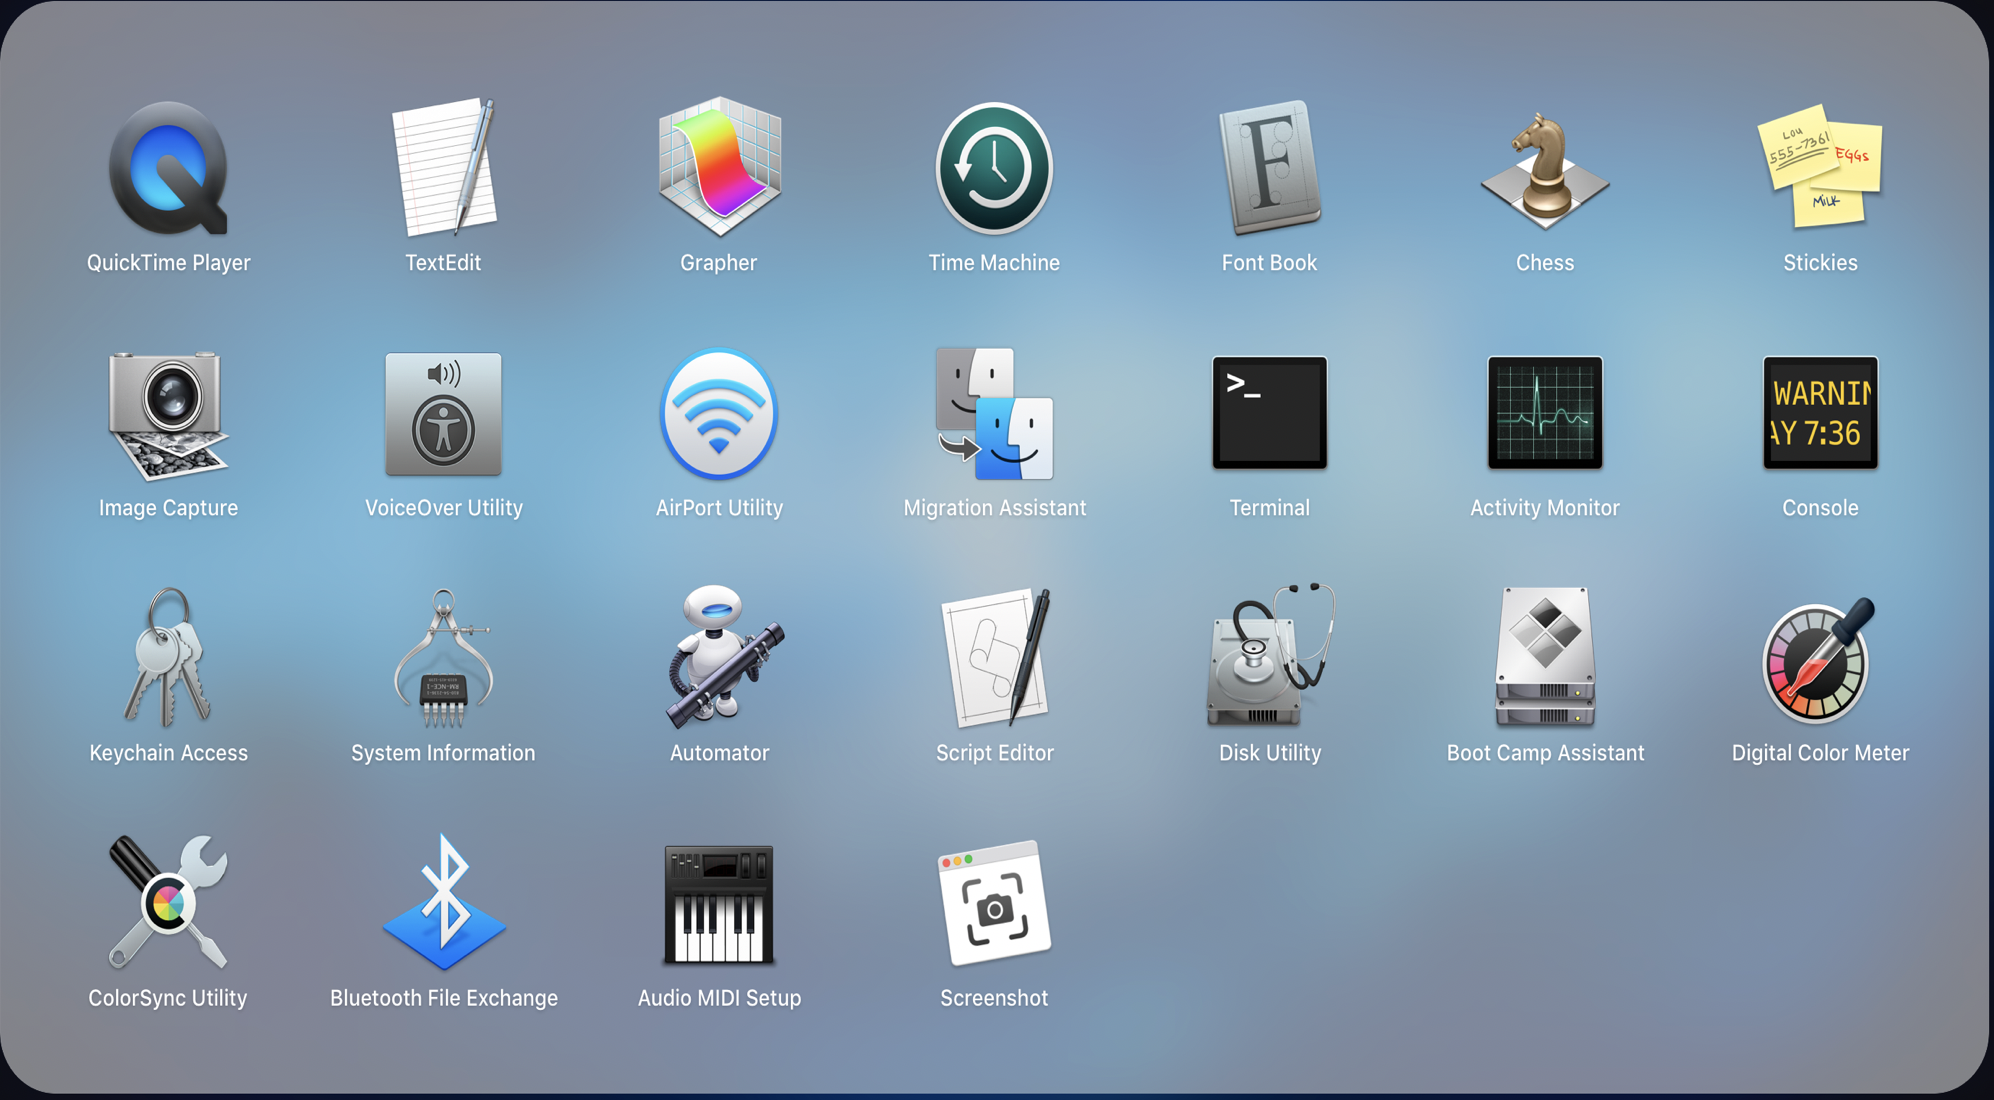Open the Console app
Screen dimensions: 1994x1100
point(1820,414)
